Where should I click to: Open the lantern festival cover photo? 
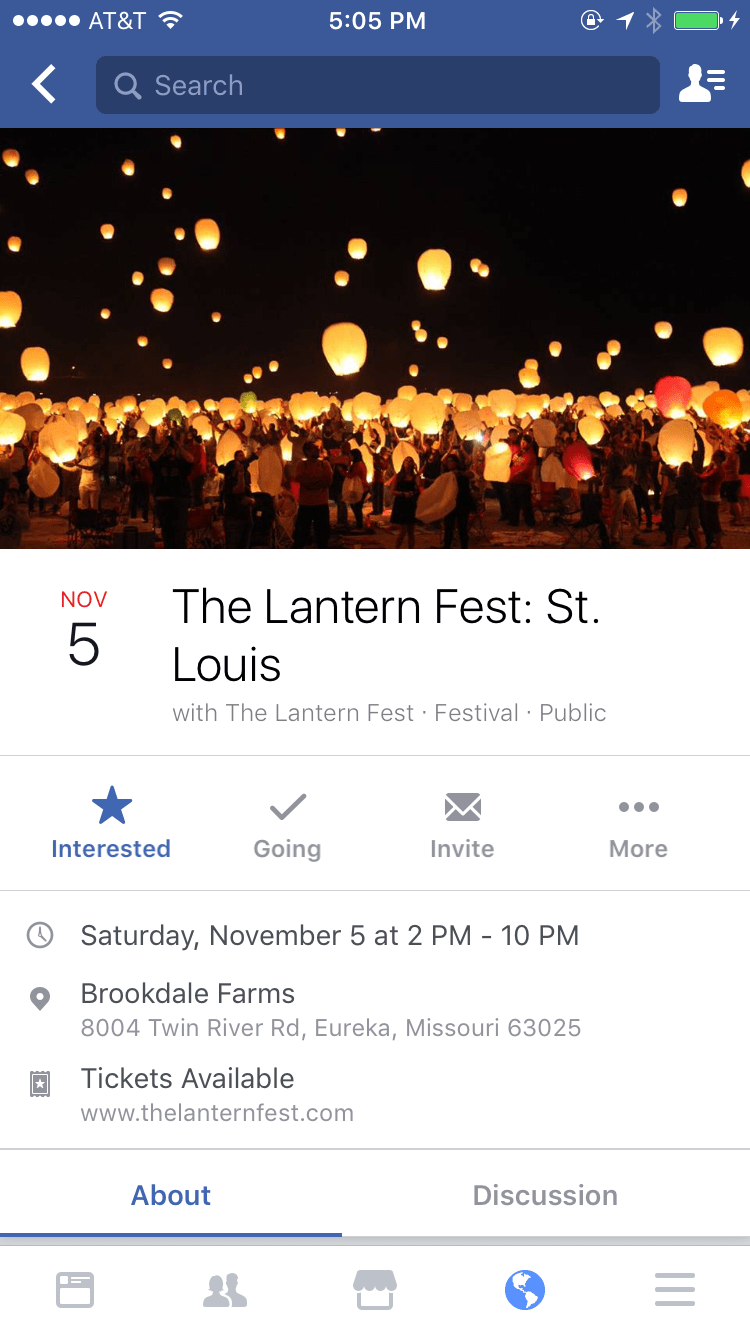tap(375, 338)
